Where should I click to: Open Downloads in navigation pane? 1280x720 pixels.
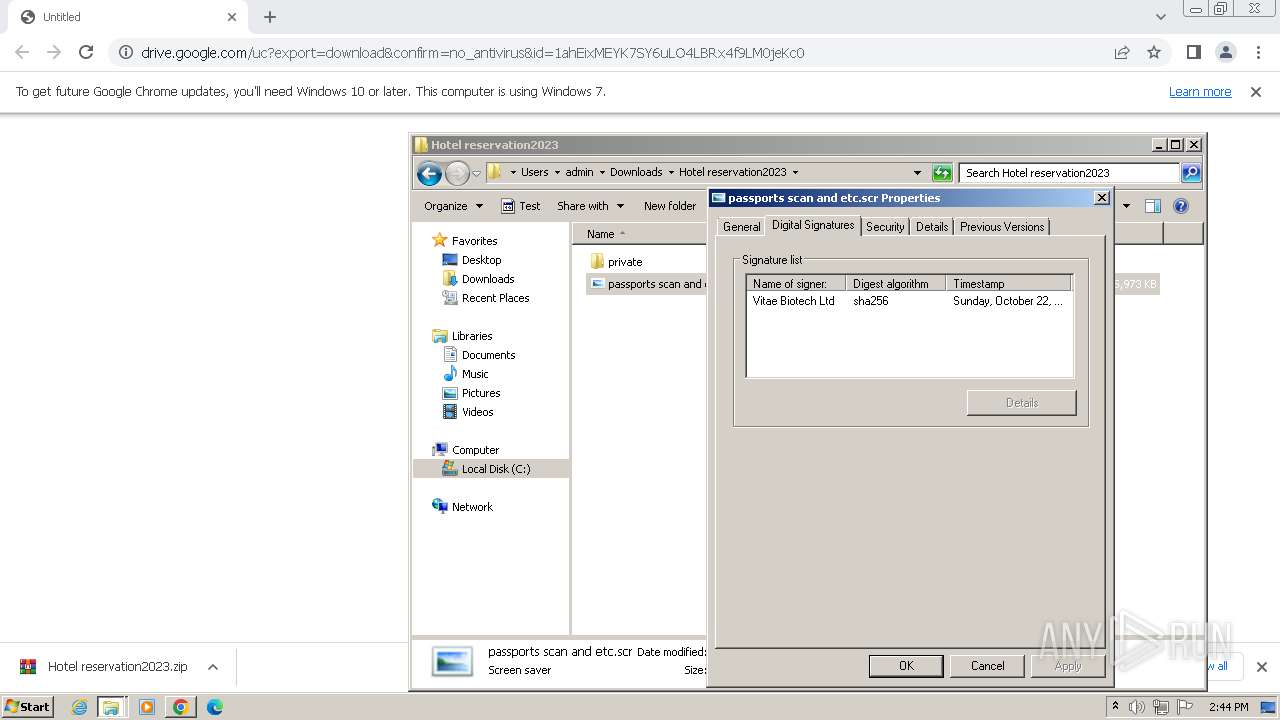click(488, 279)
